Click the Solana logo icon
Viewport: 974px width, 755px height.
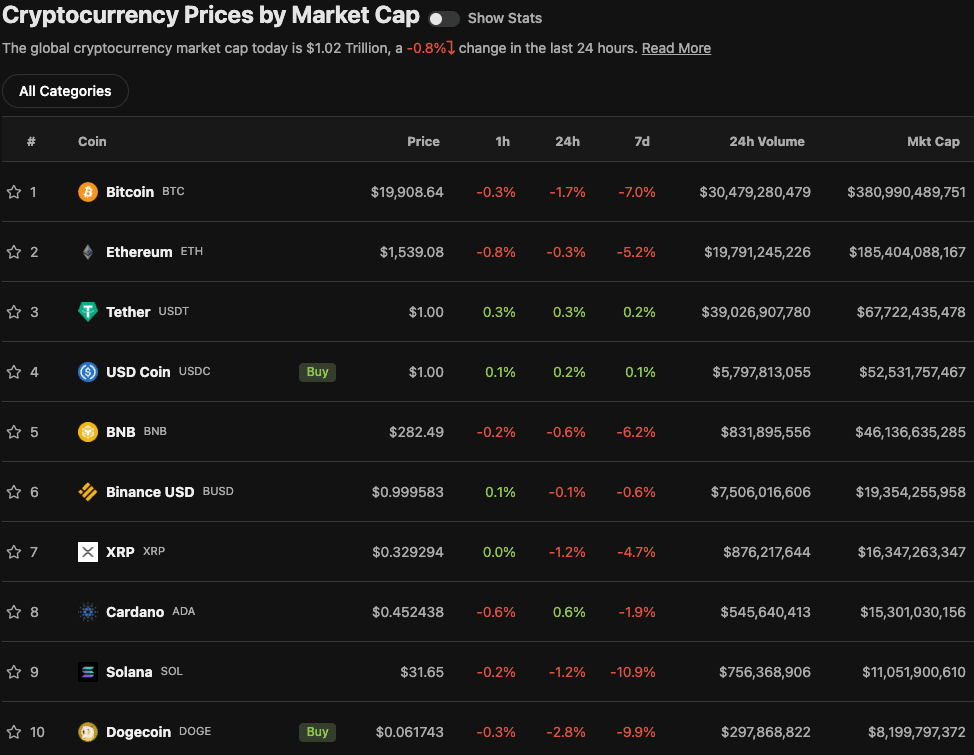coord(88,672)
